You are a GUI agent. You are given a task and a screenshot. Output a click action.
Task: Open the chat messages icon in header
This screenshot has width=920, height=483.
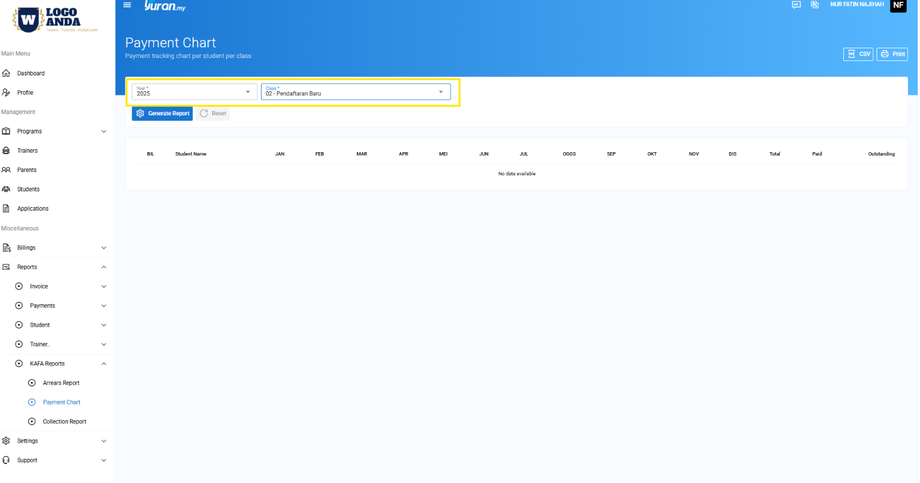pos(796,5)
